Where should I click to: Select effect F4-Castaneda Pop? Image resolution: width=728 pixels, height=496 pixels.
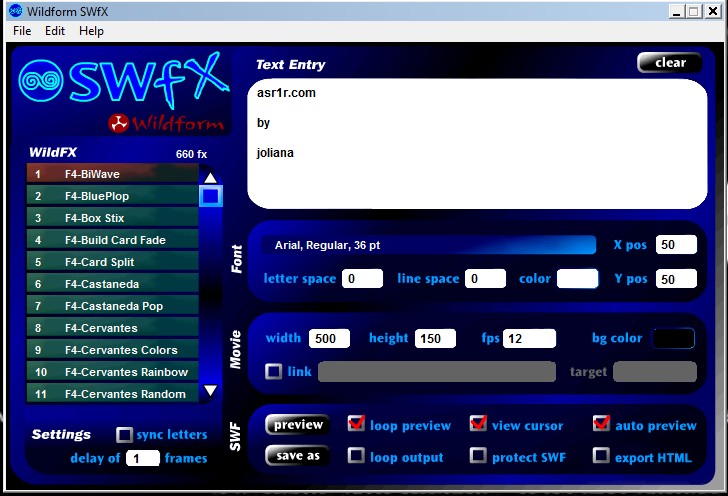tap(112, 306)
